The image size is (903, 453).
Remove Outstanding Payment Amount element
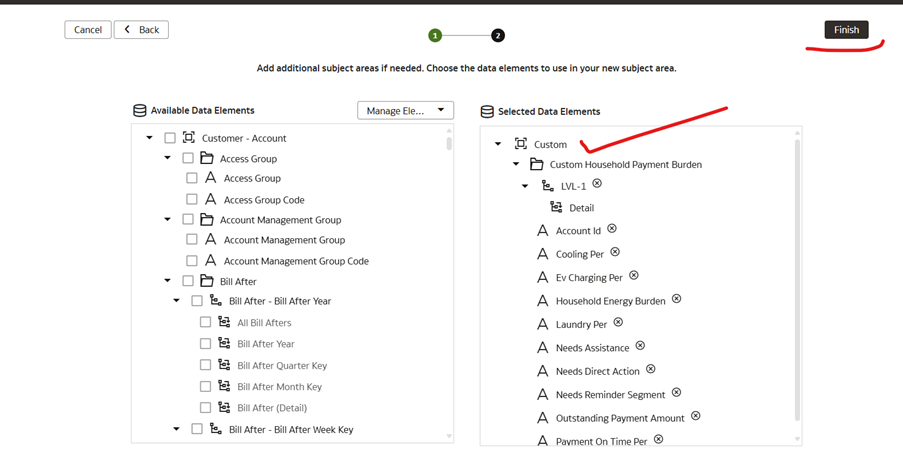point(696,416)
